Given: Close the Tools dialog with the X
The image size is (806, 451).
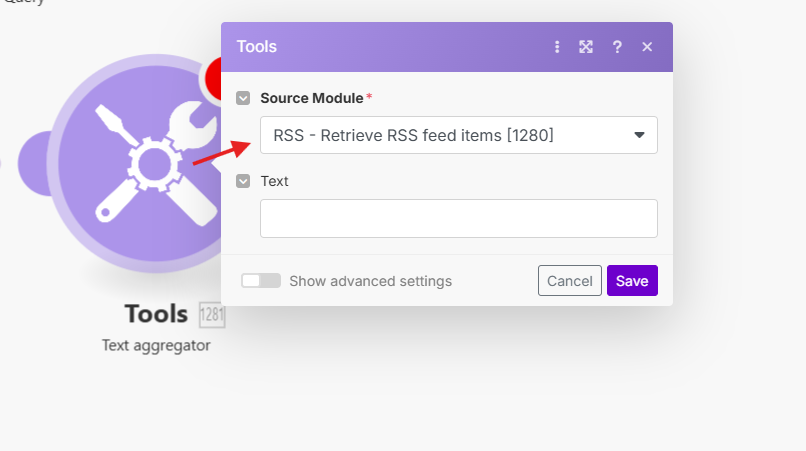Looking at the screenshot, I should pos(647,47).
